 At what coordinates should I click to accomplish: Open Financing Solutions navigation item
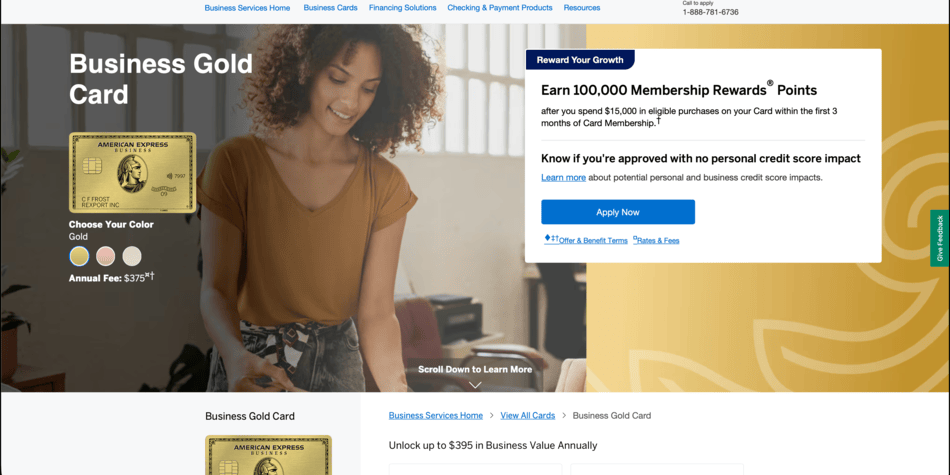(x=402, y=8)
